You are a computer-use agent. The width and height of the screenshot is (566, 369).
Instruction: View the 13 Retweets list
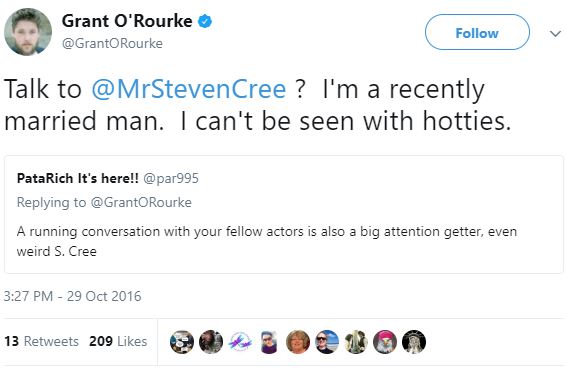[41, 341]
